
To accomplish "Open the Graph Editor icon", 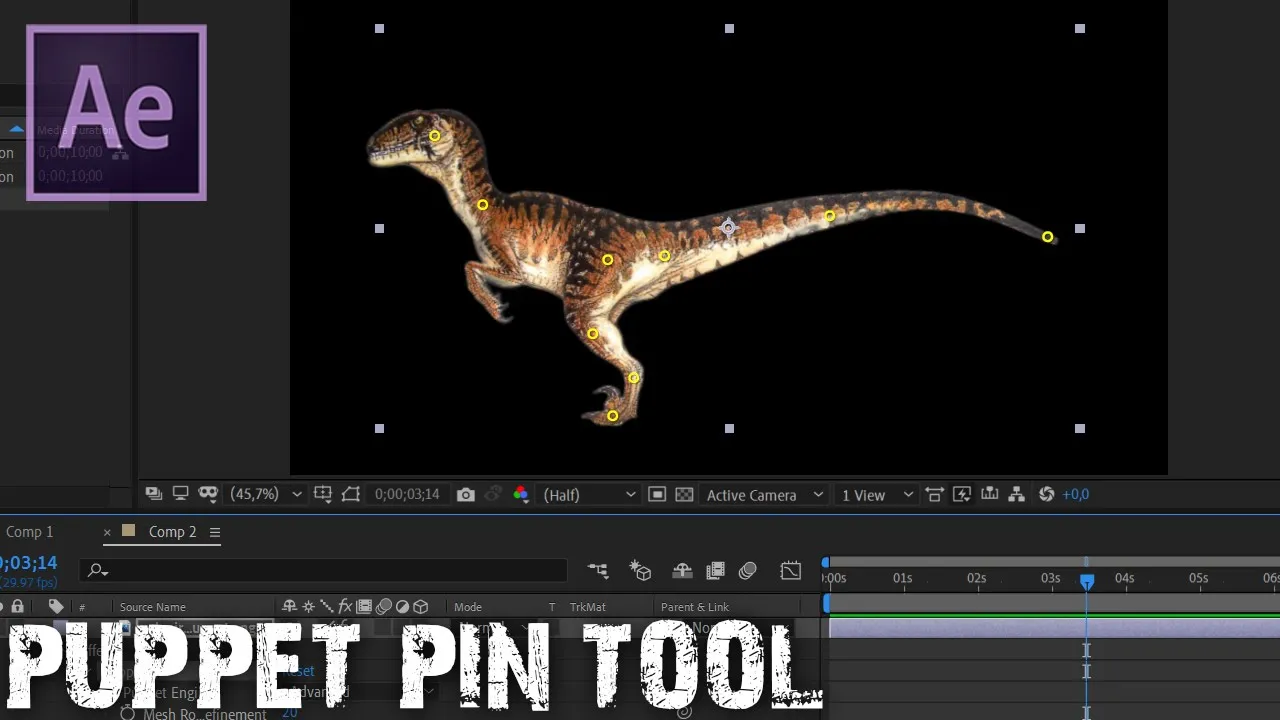I will (x=791, y=571).
